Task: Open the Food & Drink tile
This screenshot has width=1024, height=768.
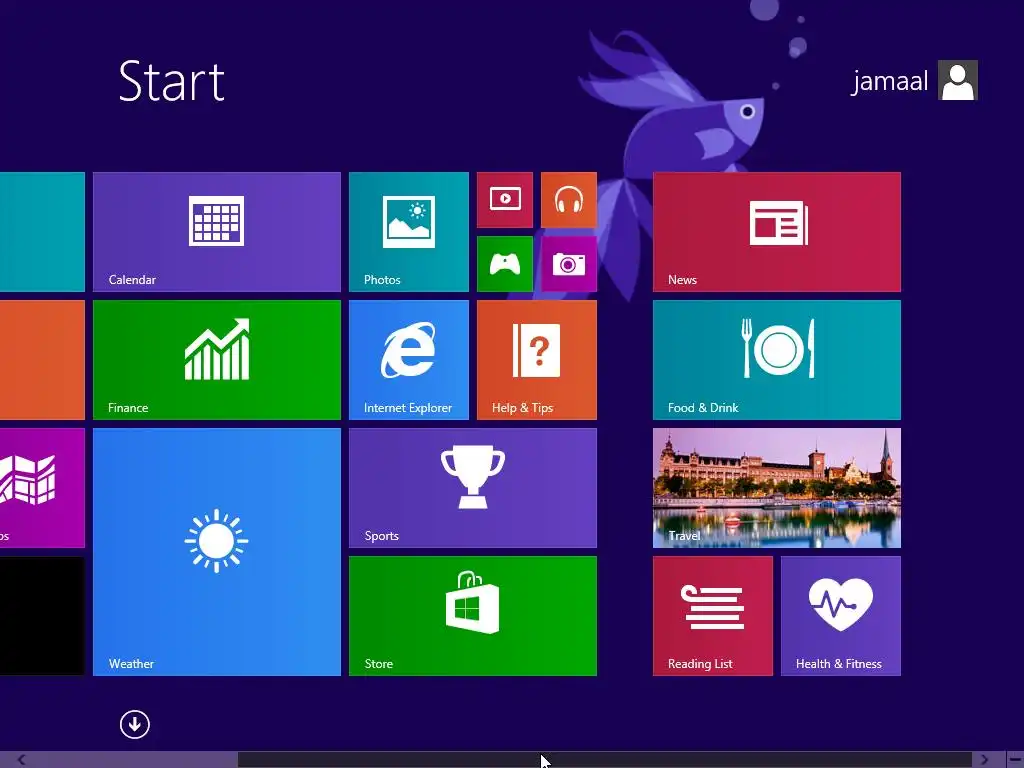Action: pos(776,360)
